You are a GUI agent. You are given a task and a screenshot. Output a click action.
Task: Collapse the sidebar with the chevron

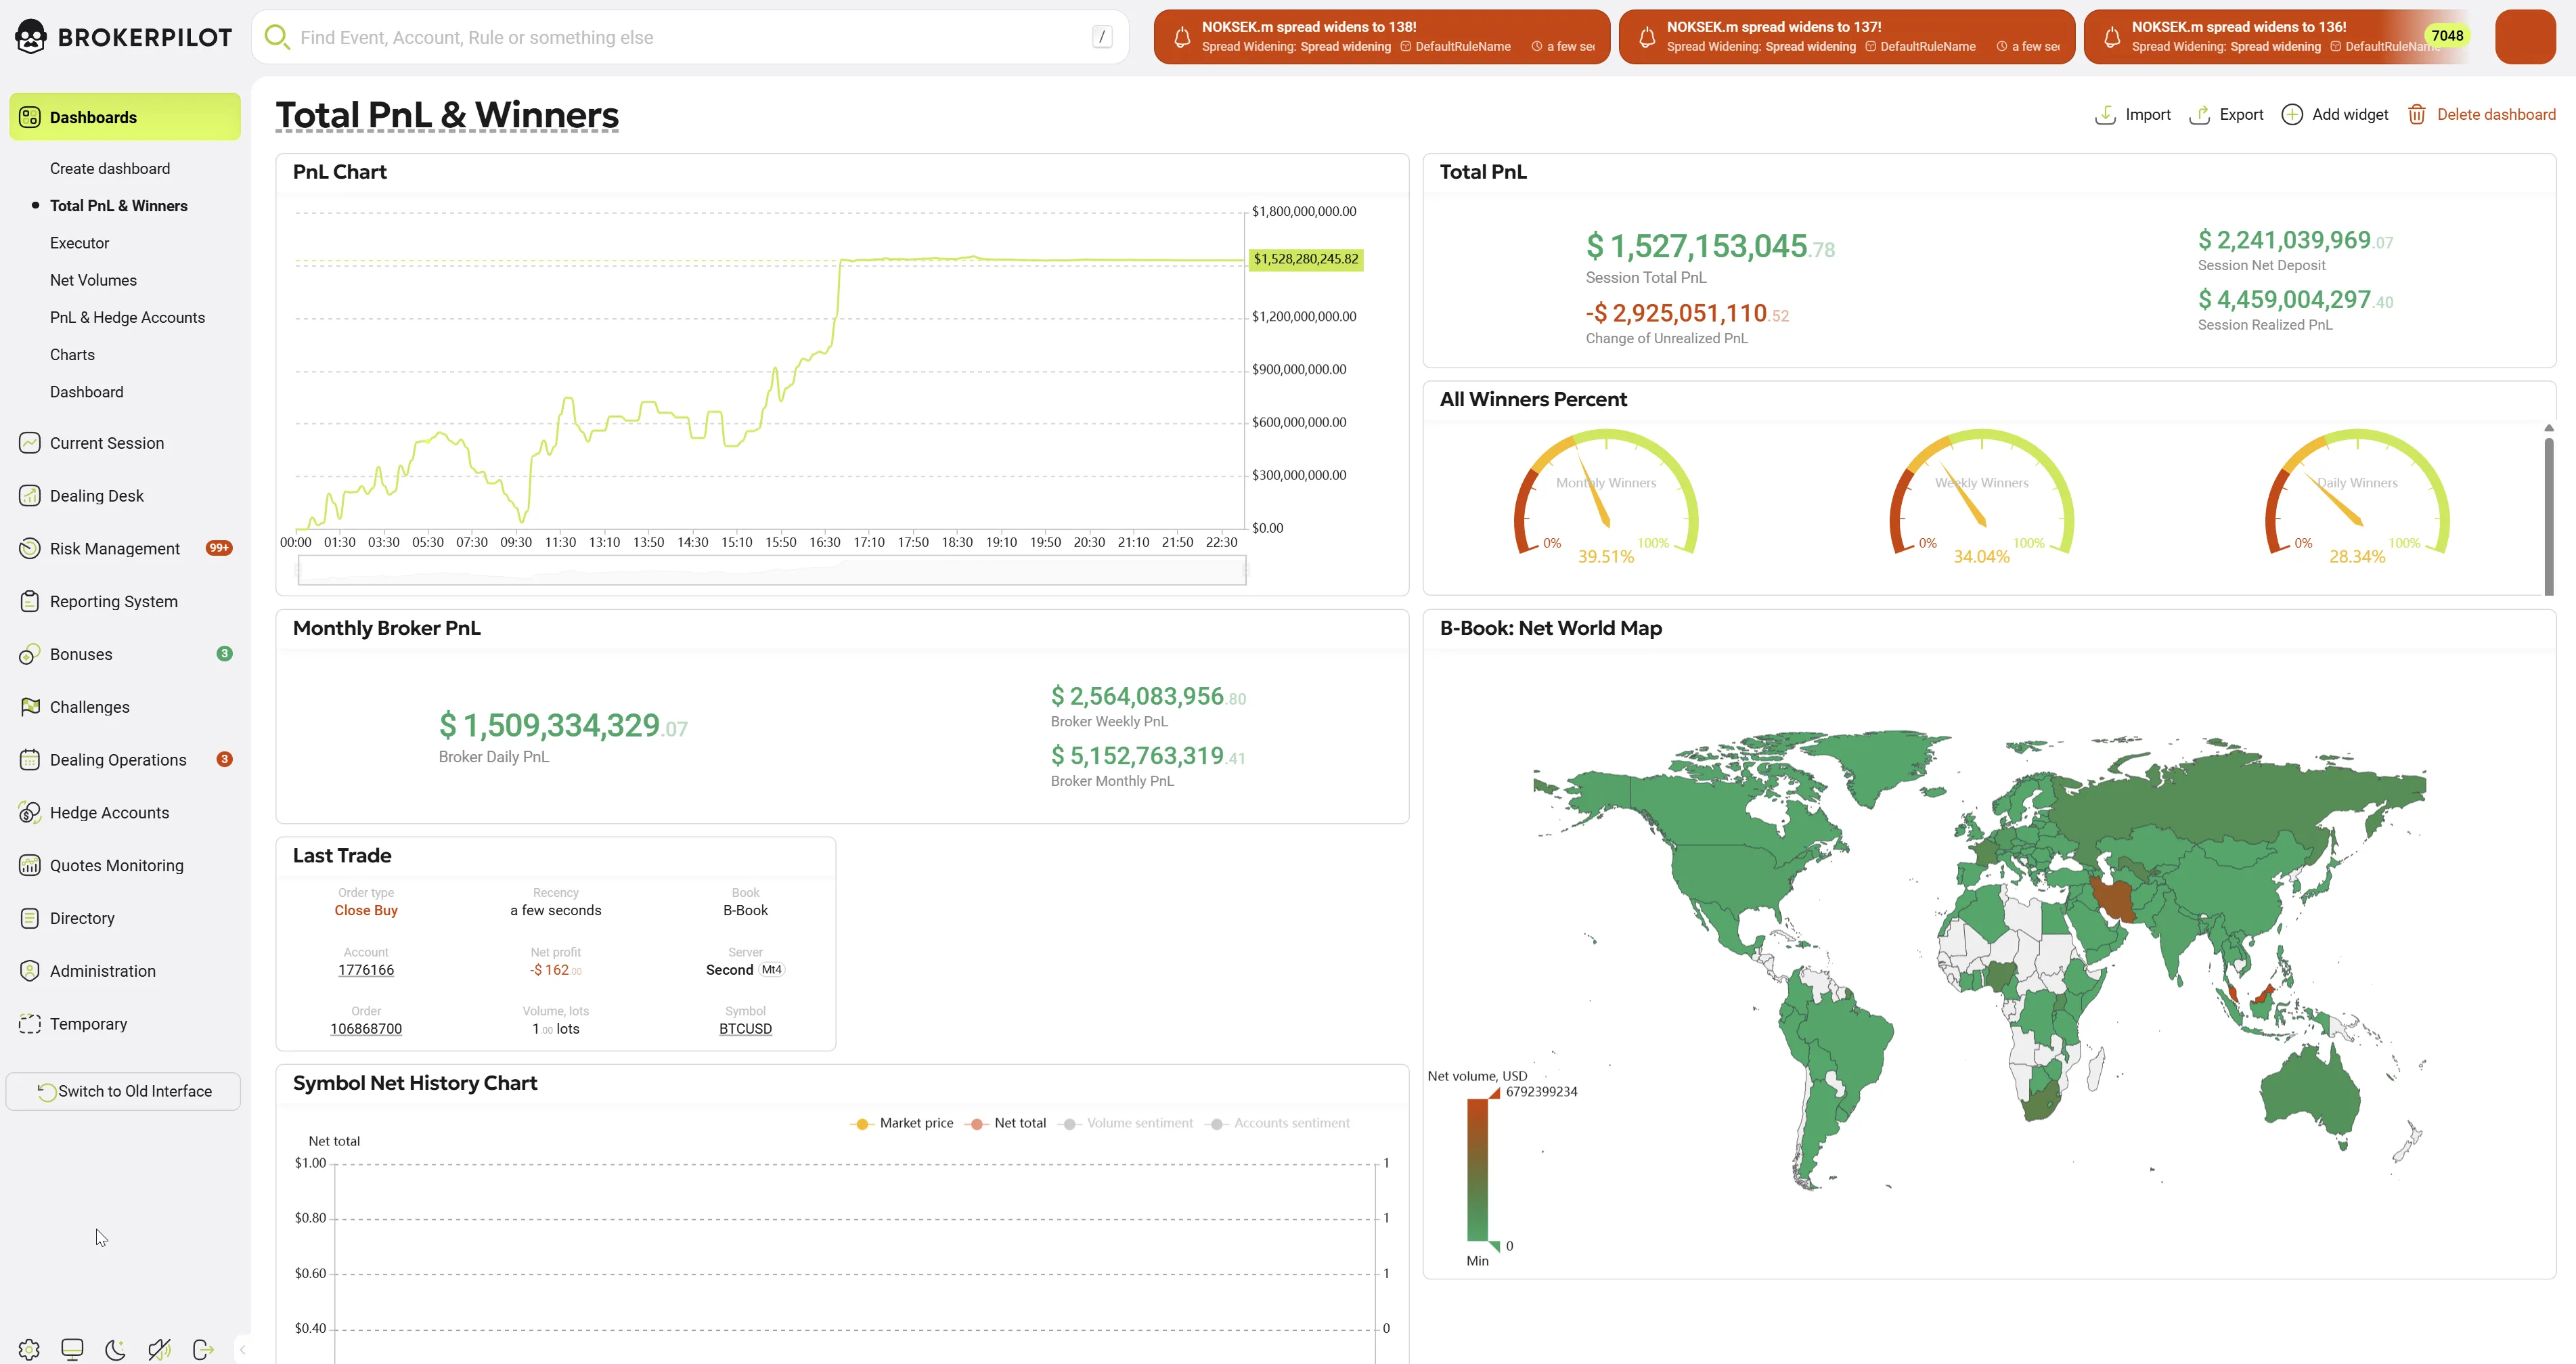(x=242, y=1349)
